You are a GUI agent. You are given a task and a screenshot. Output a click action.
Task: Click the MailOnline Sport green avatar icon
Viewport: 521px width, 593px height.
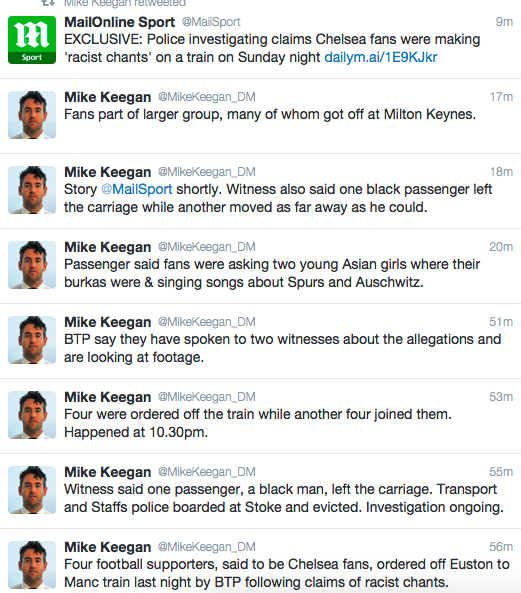[x=32, y=40]
